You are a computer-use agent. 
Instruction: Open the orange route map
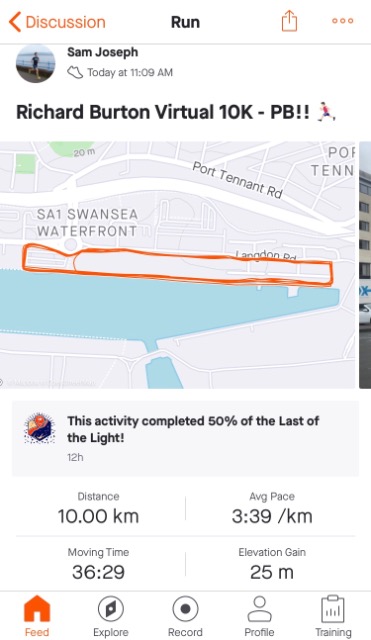point(178,264)
